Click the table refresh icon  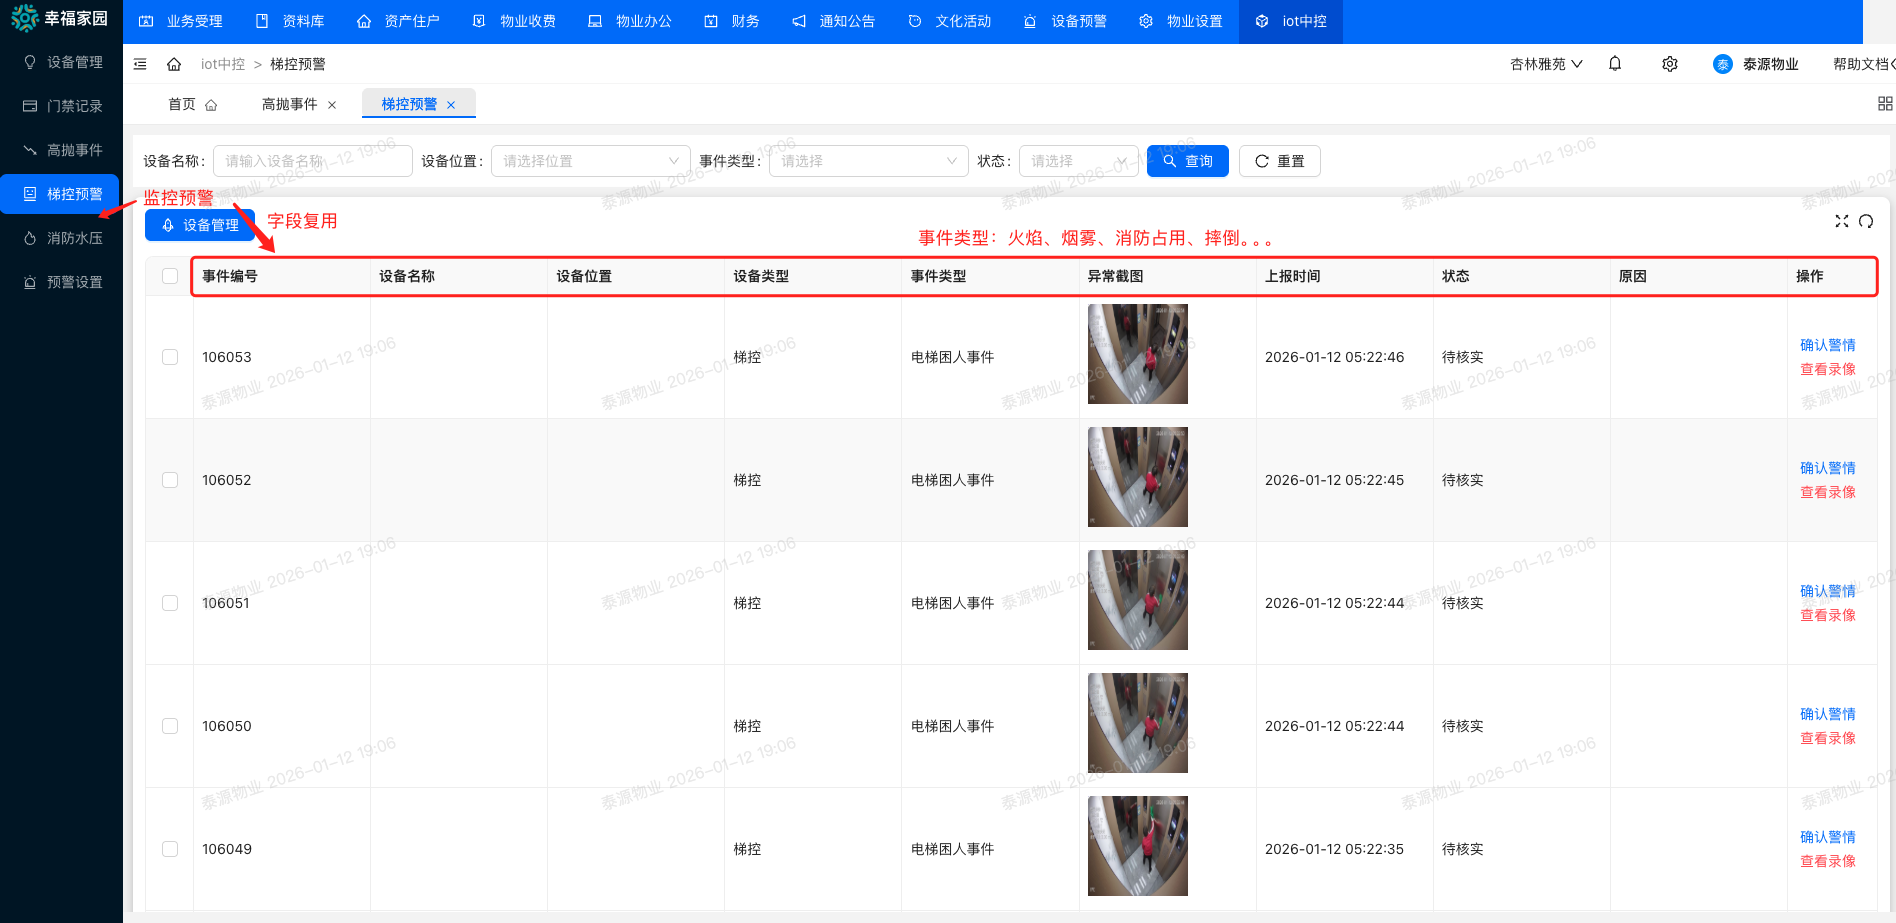1866,221
